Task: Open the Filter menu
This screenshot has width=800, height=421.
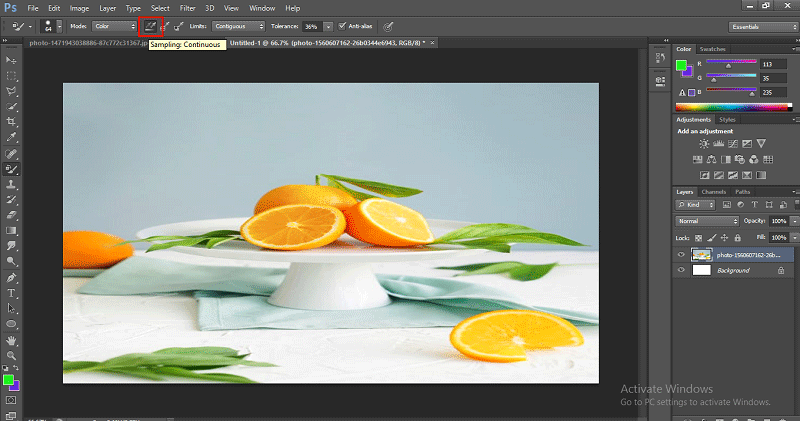Action: [187, 8]
